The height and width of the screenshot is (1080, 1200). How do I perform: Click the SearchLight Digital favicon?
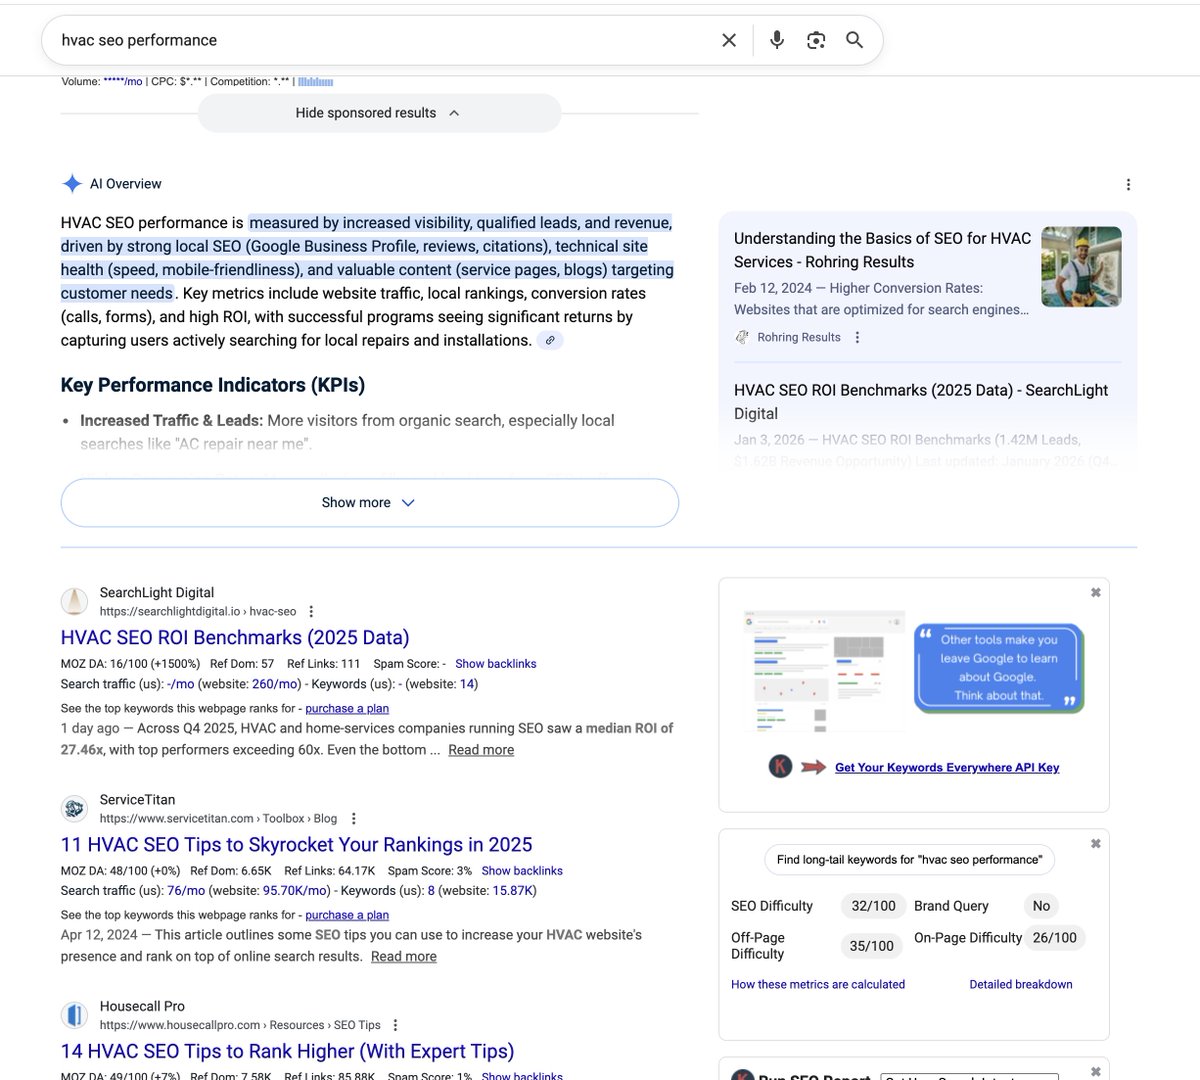tap(74, 601)
